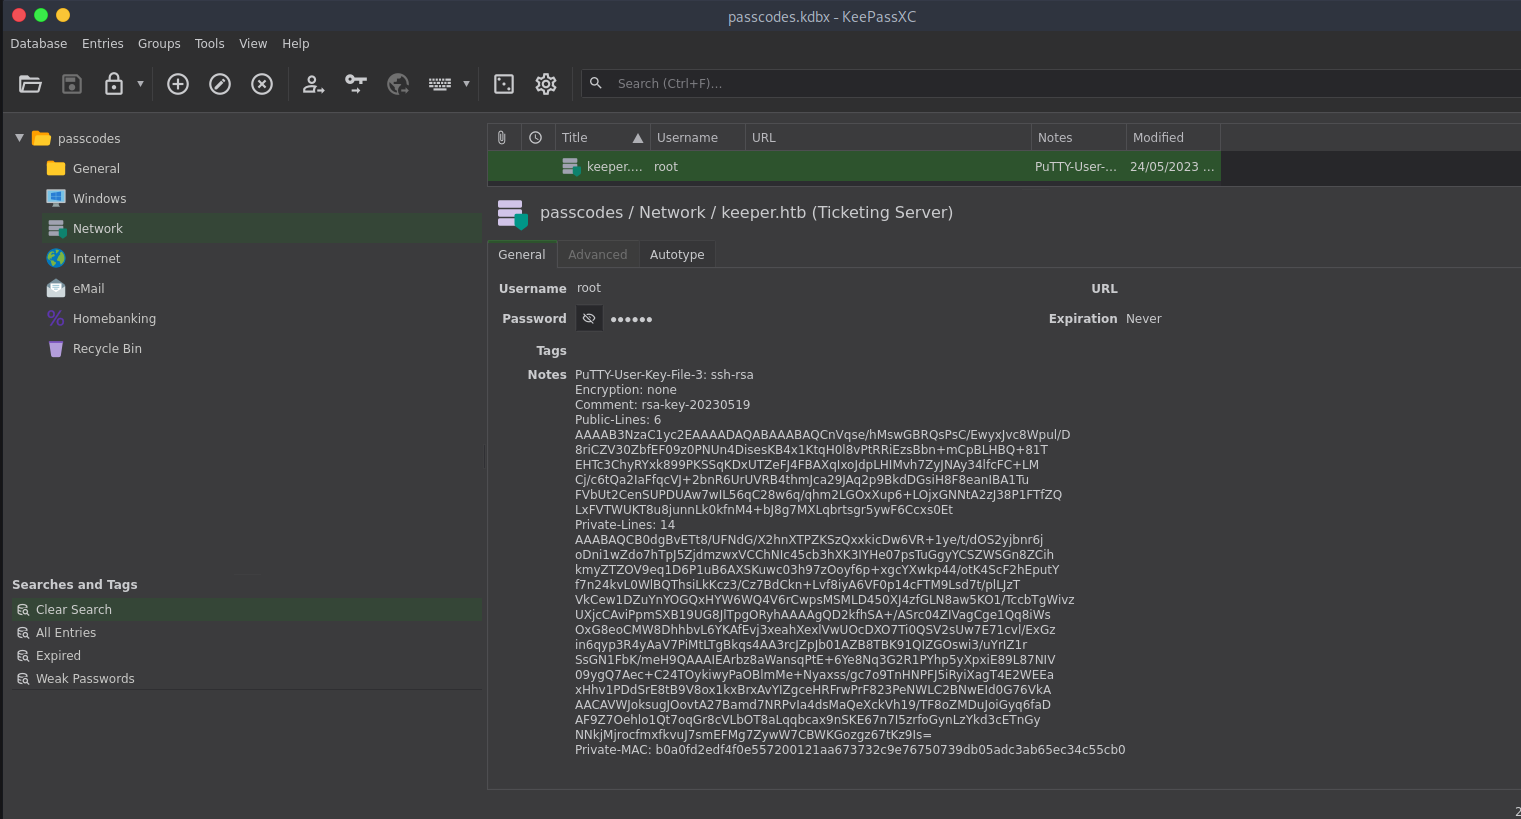This screenshot has height=819, width=1521.
Task: Open the Entries menu
Action: [102, 44]
